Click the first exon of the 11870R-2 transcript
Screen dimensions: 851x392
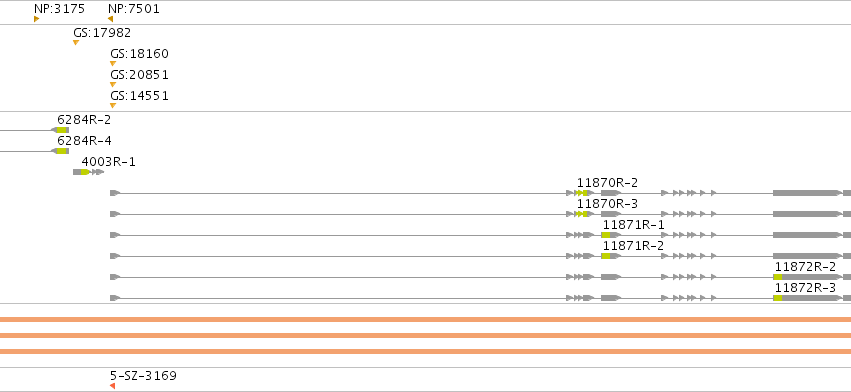[115, 193]
